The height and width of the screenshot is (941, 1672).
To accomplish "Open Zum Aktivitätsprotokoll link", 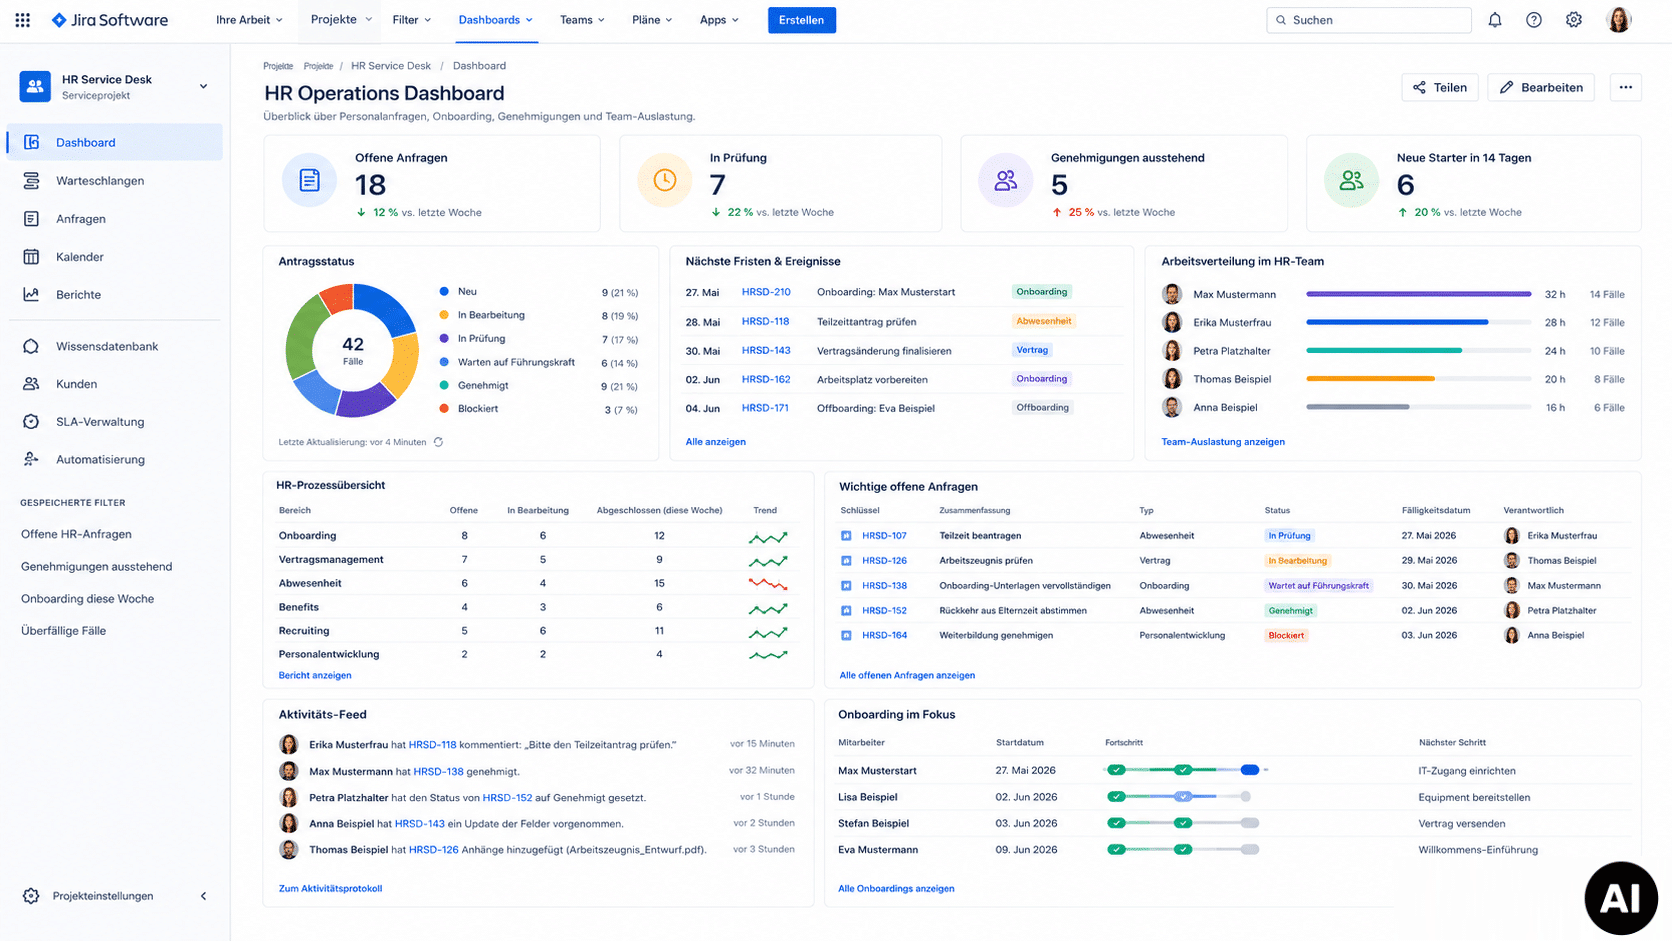I will click(x=330, y=889).
